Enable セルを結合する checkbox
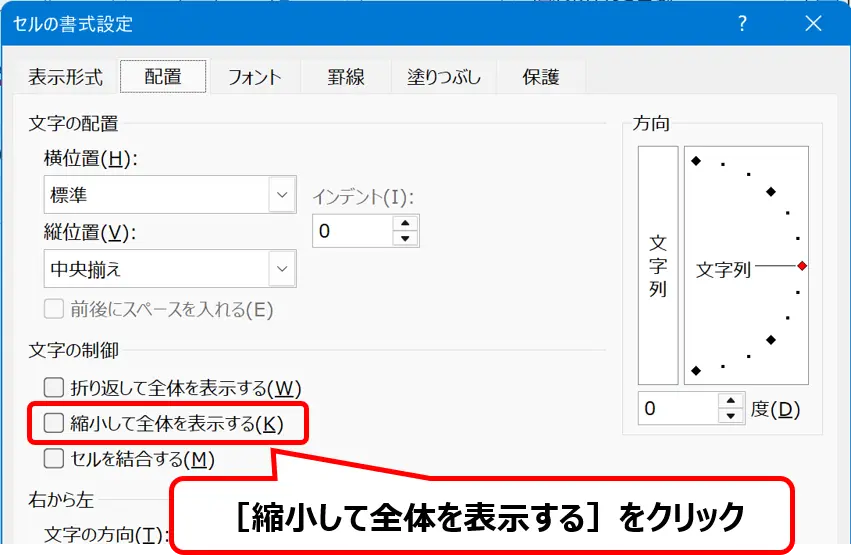The width and height of the screenshot is (851, 555). point(54,458)
